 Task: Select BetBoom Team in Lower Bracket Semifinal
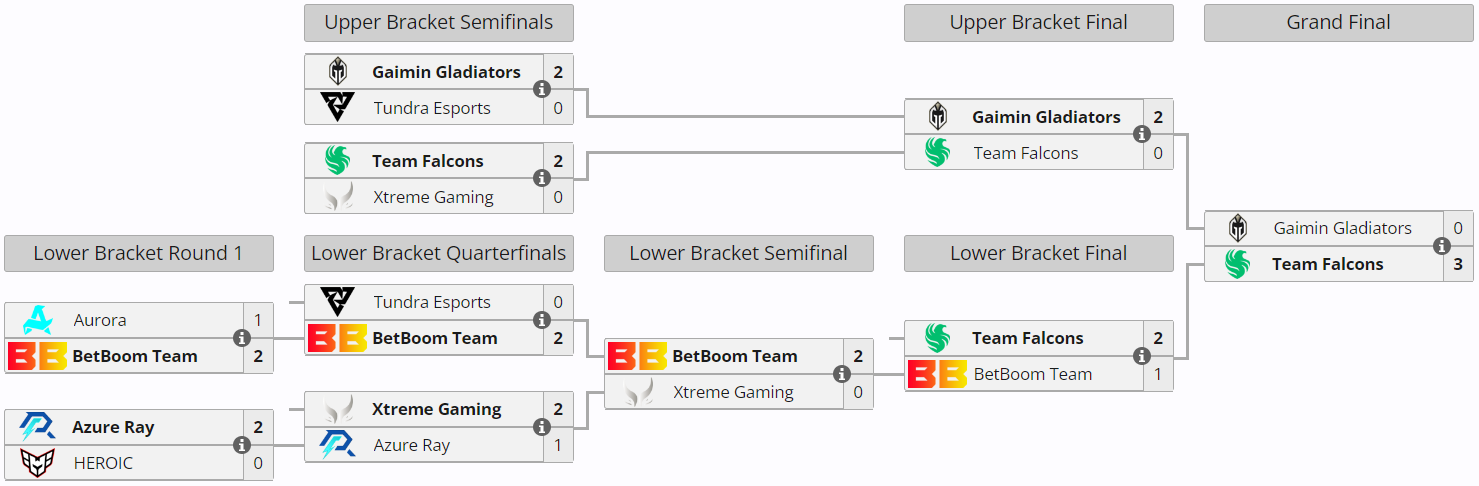pyautogui.click(x=735, y=356)
